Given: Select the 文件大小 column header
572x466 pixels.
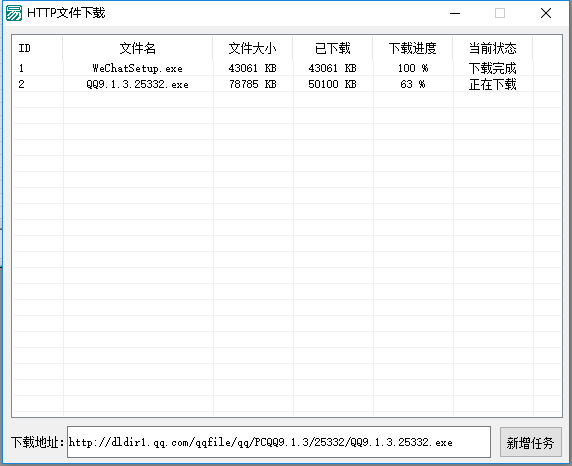Looking at the screenshot, I should pos(252,48).
